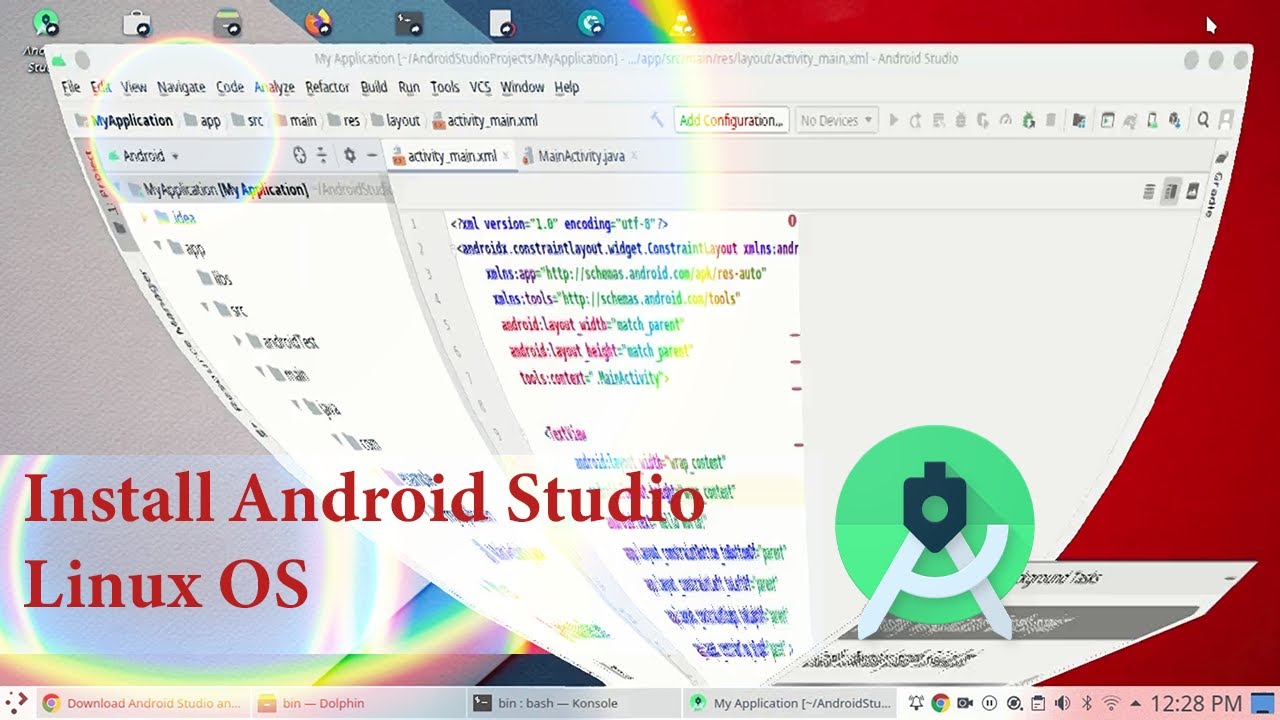Open the Refactor menu
The image size is (1280, 720).
coord(327,87)
